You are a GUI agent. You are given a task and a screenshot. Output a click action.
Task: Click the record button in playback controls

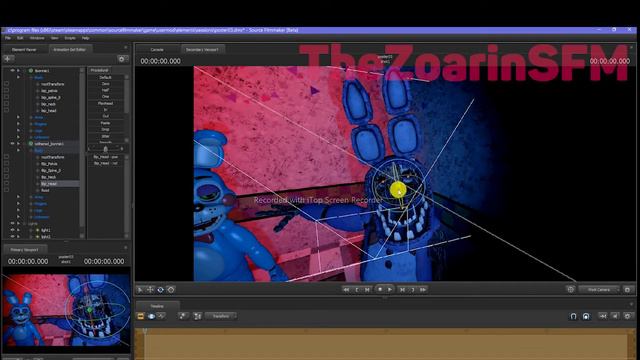[380, 289]
